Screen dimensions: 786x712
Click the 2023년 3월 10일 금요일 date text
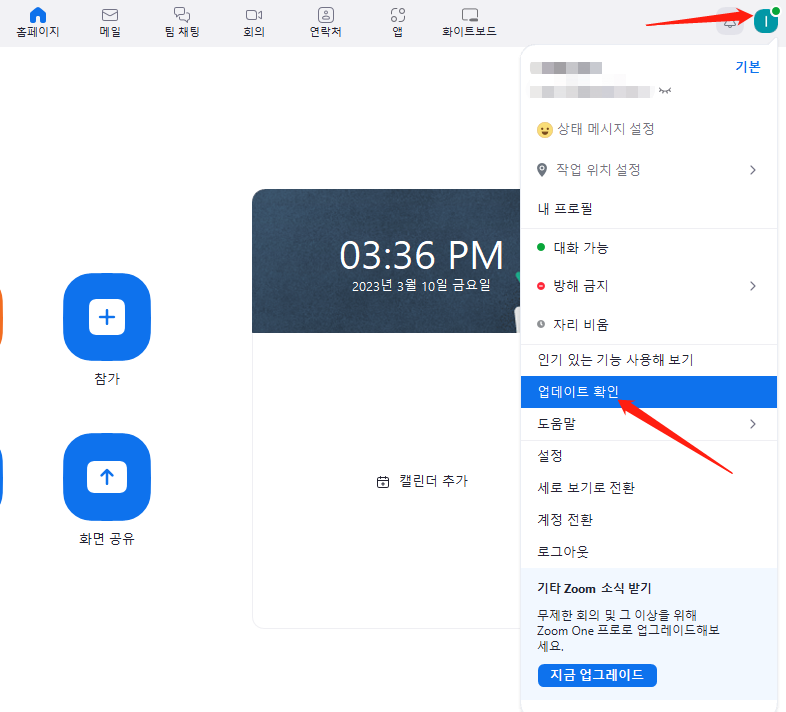click(x=421, y=286)
